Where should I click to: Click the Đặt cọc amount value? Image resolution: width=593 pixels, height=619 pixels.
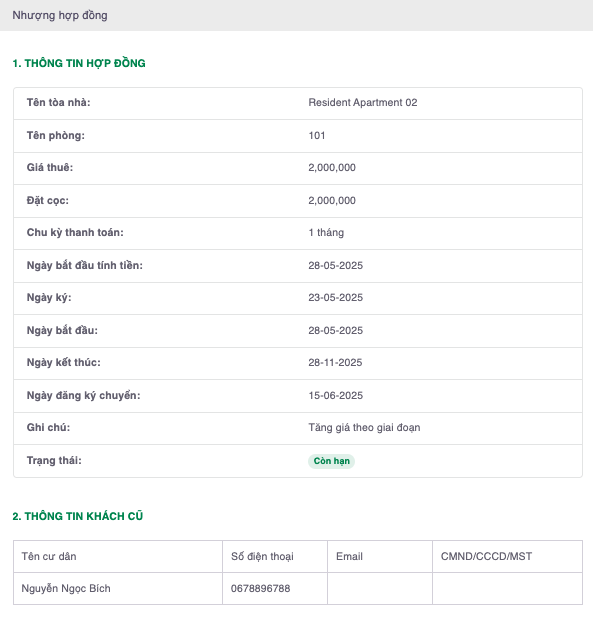332,201
